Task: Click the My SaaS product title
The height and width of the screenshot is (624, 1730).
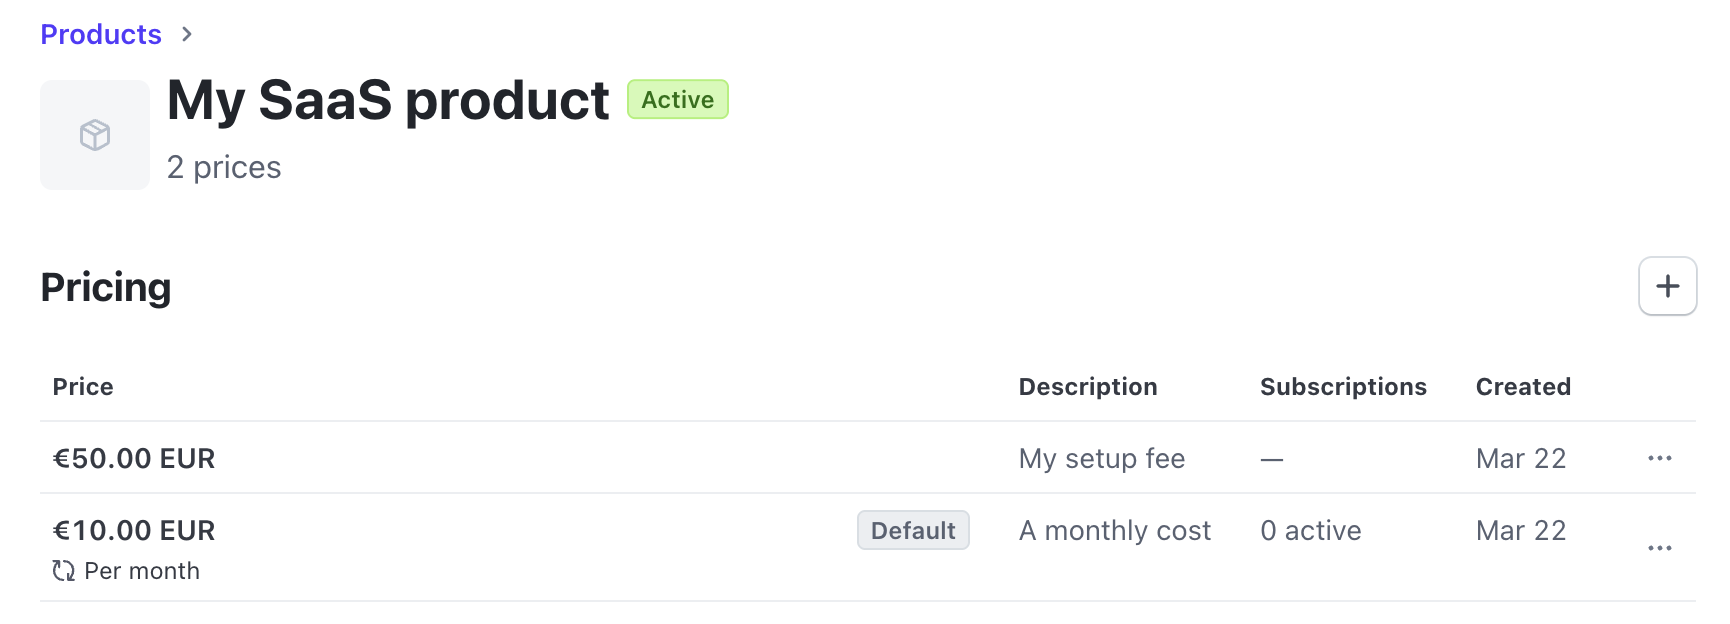Action: coord(388,101)
